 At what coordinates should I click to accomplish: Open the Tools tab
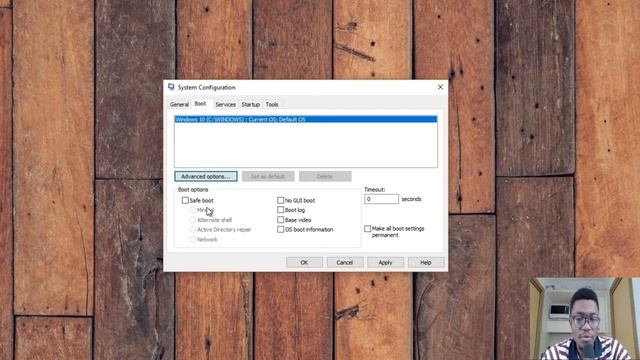tap(272, 104)
